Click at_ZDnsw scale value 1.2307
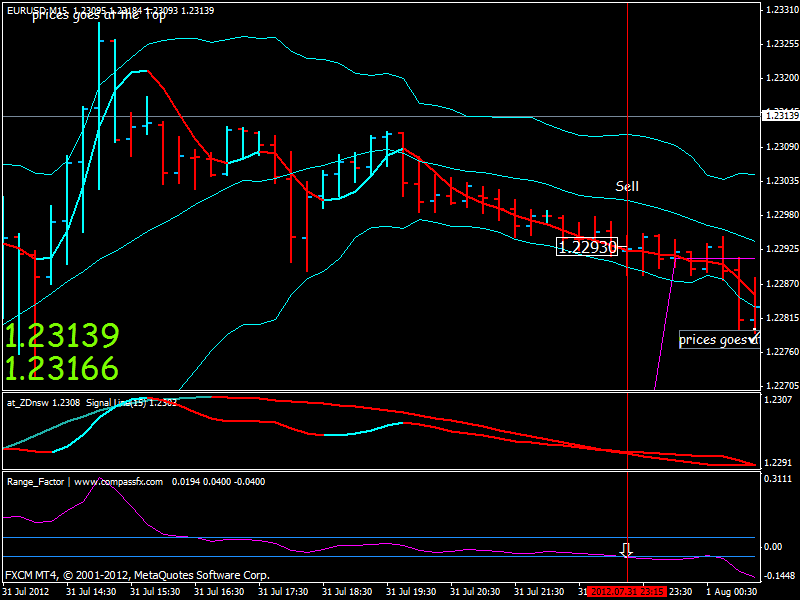This screenshot has width=800, height=600. pos(778,399)
